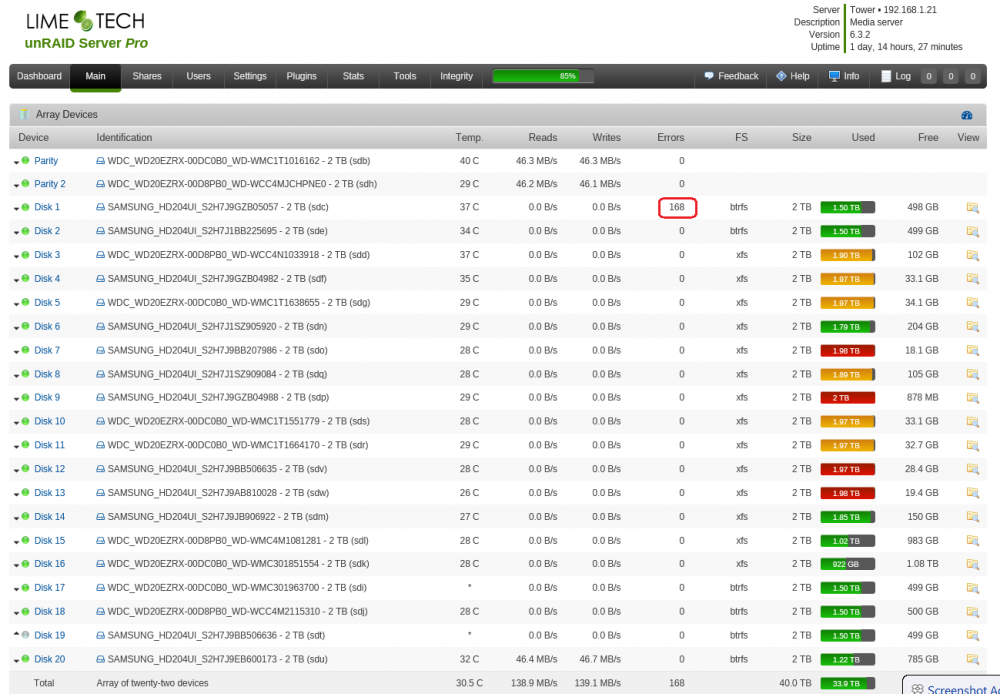Click the drive icon beside the Disk 17 identification
The width and height of the screenshot is (1000, 694).
101,587
